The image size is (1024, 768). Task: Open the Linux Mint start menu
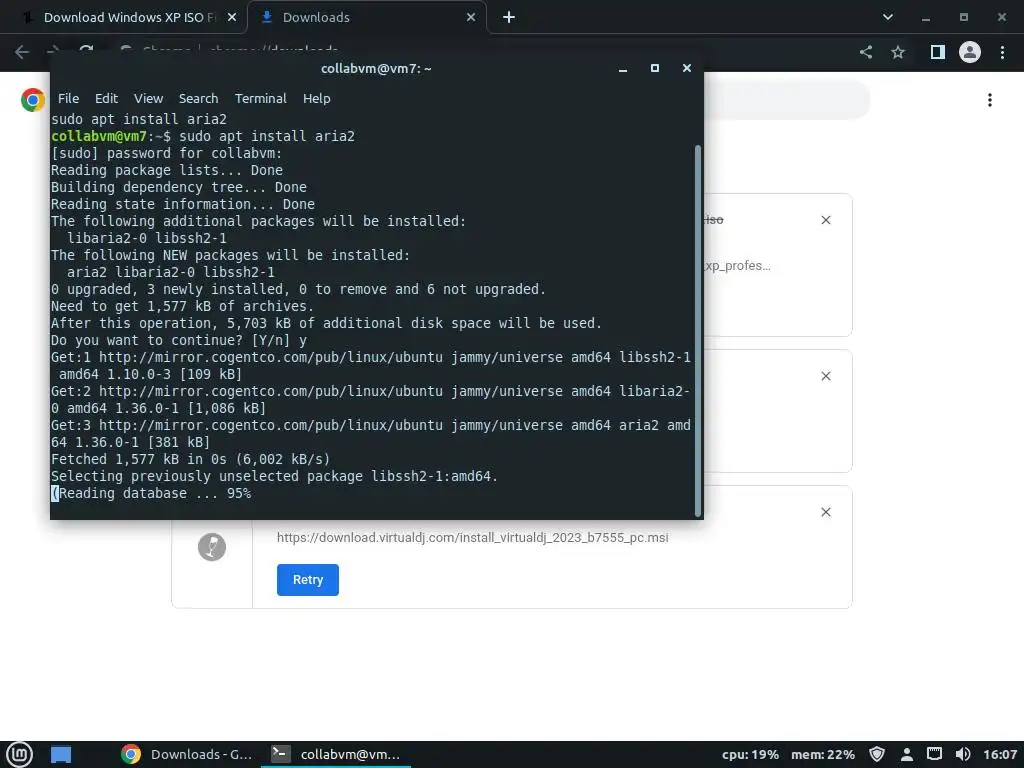pyautogui.click(x=20, y=754)
